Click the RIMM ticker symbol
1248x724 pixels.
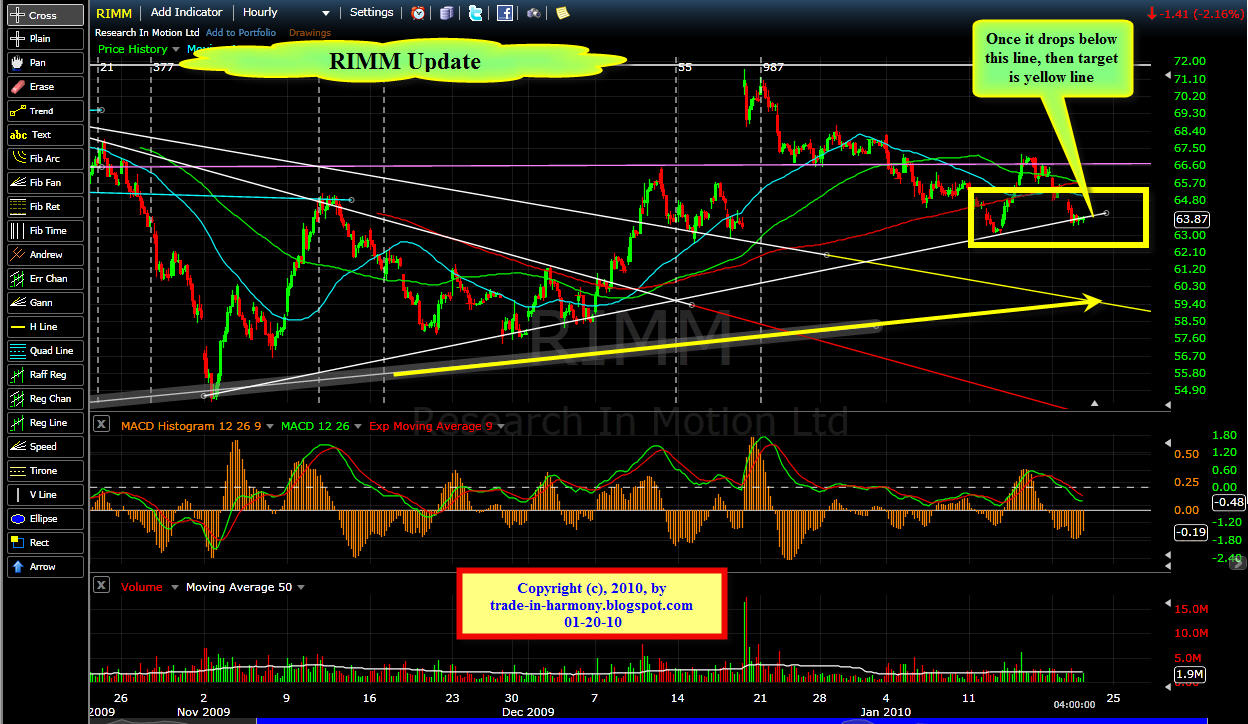click(x=113, y=13)
